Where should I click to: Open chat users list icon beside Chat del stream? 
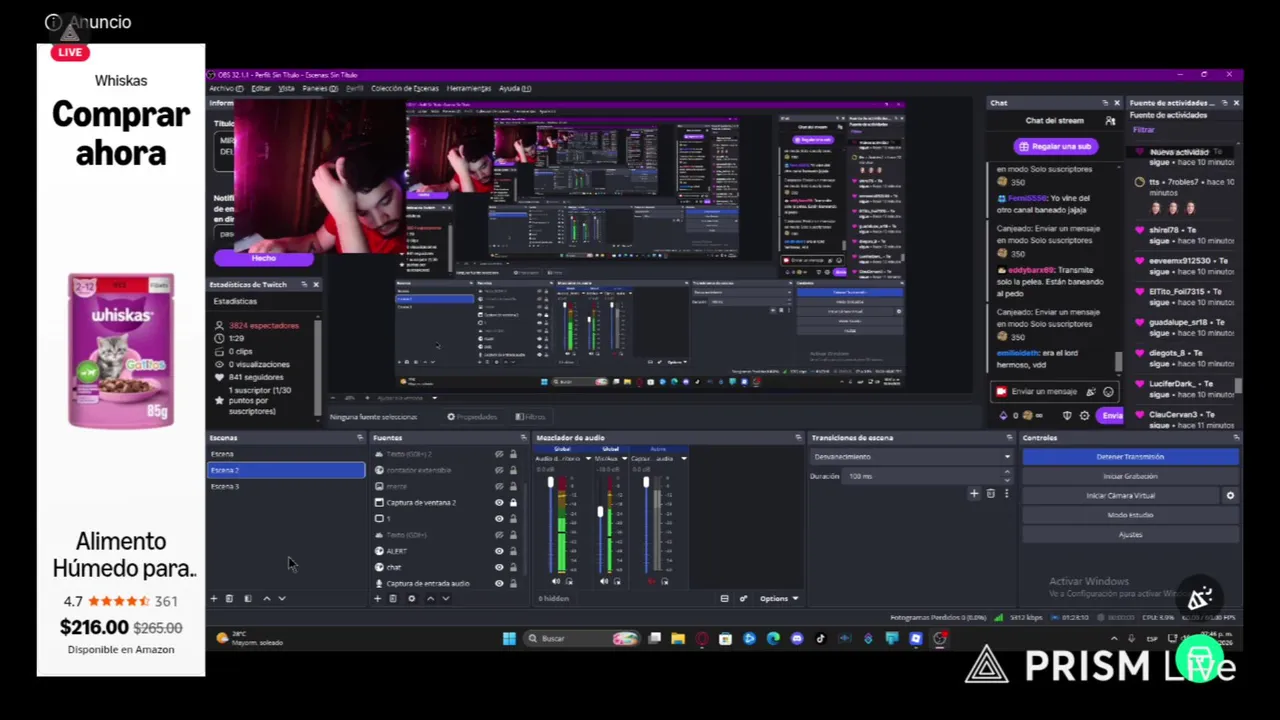pyautogui.click(x=1110, y=120)
